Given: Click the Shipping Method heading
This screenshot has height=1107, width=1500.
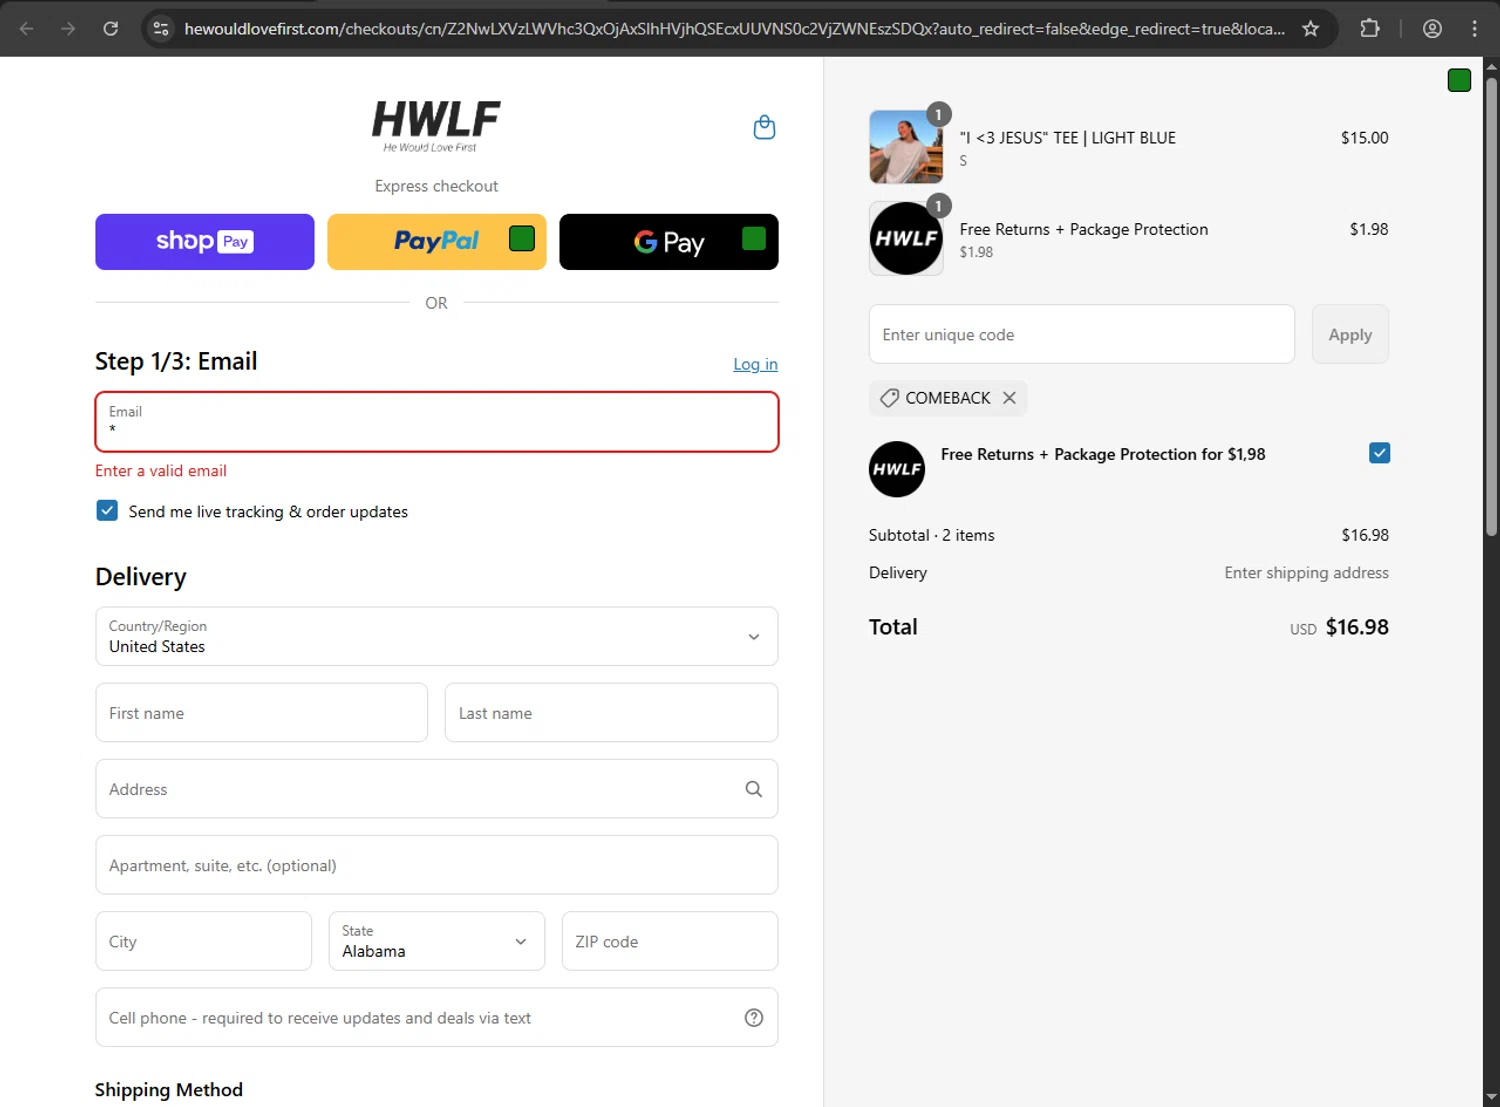Looking at the screenshot, I should (x=169, y=1090).
